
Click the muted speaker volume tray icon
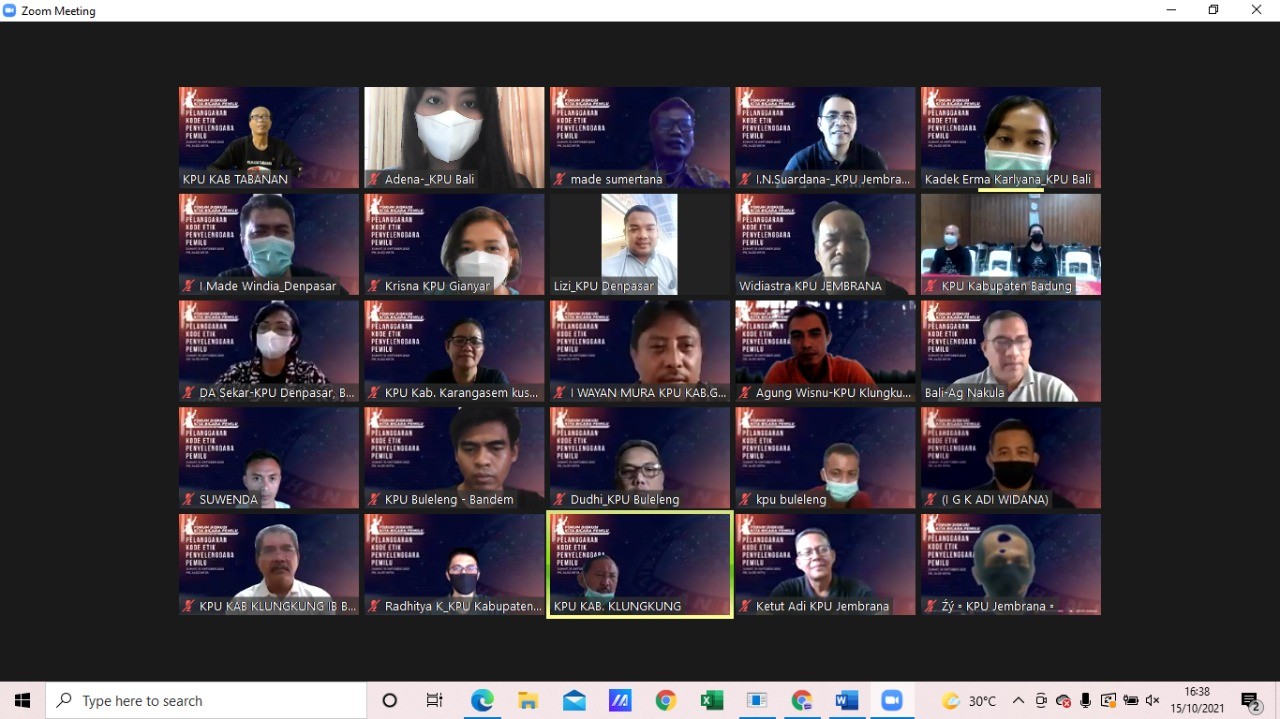coord(1152,701)
